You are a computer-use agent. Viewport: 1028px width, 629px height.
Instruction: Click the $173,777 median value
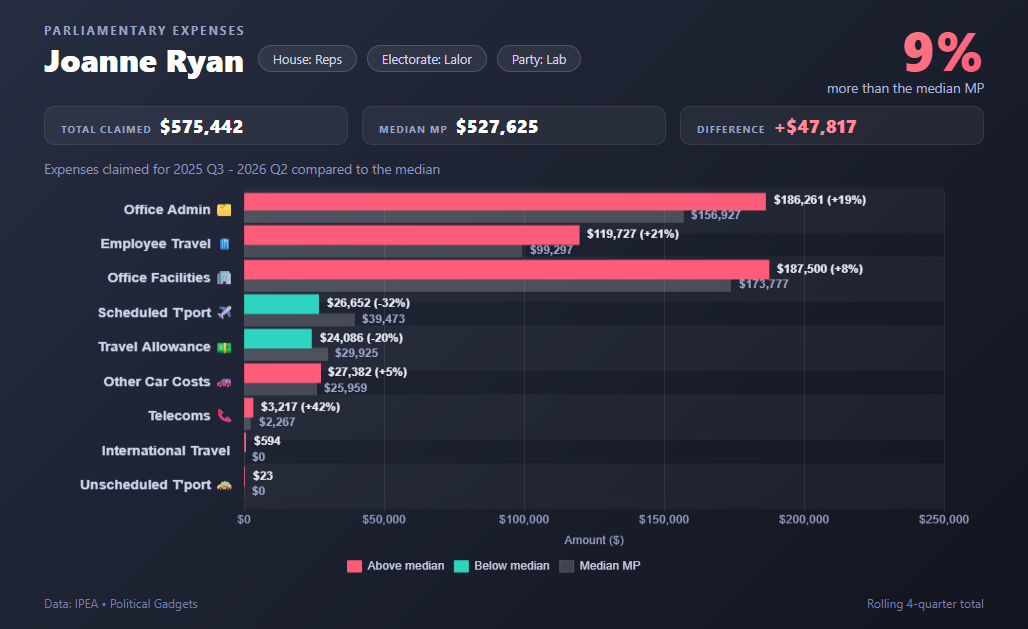pos(763,284)
